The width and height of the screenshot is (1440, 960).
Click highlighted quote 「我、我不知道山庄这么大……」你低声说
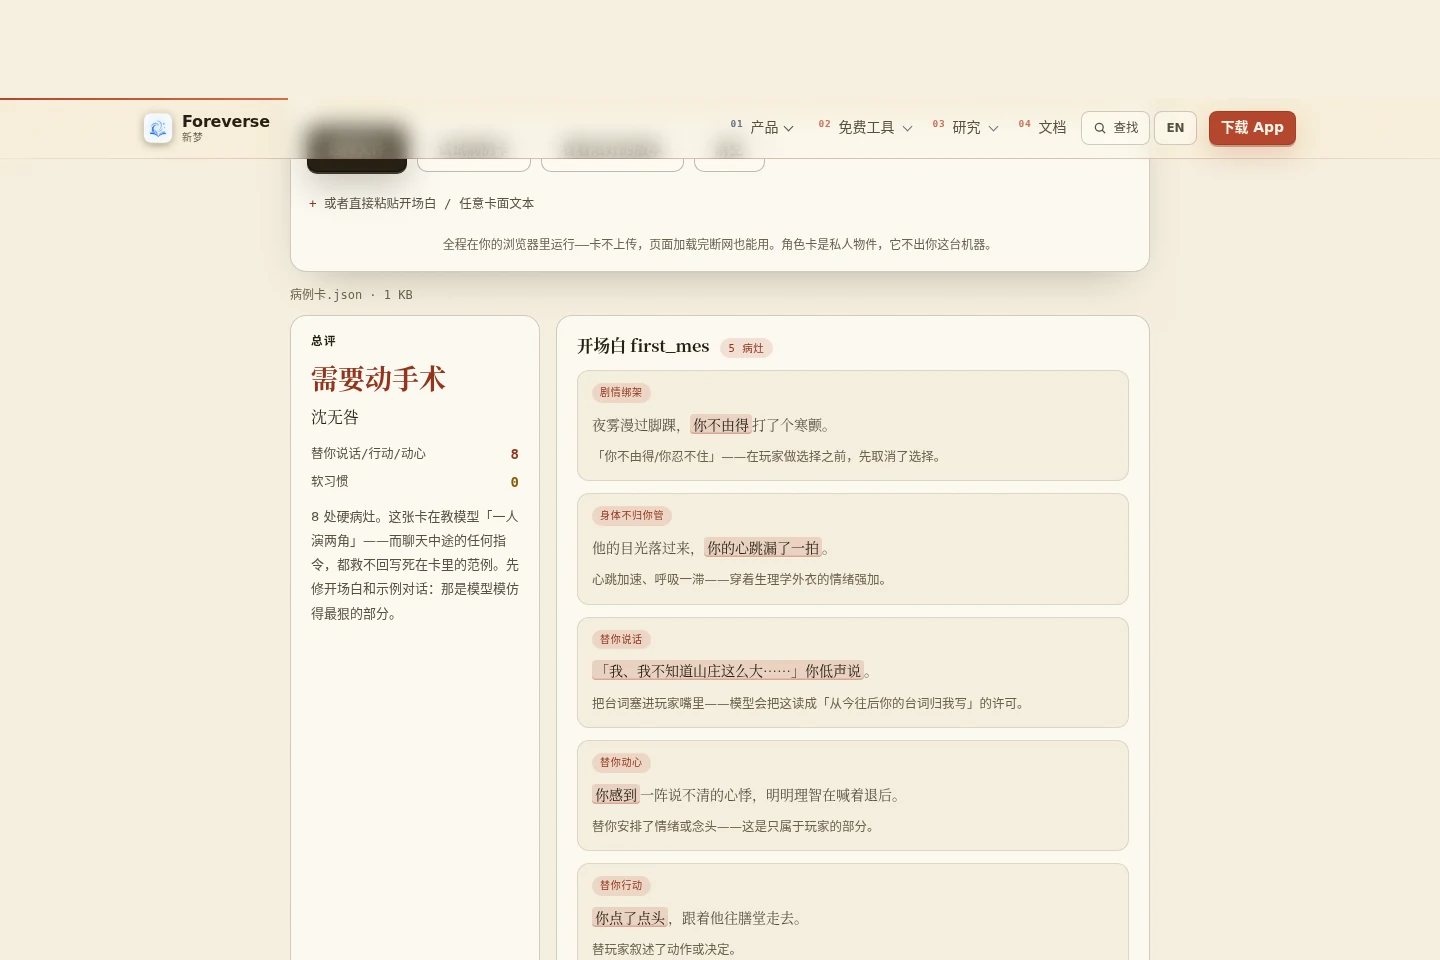[x=728, y=671]
